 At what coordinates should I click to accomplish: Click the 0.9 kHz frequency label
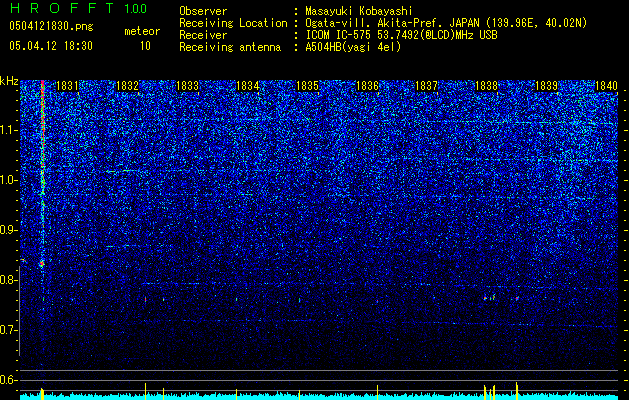9,230
